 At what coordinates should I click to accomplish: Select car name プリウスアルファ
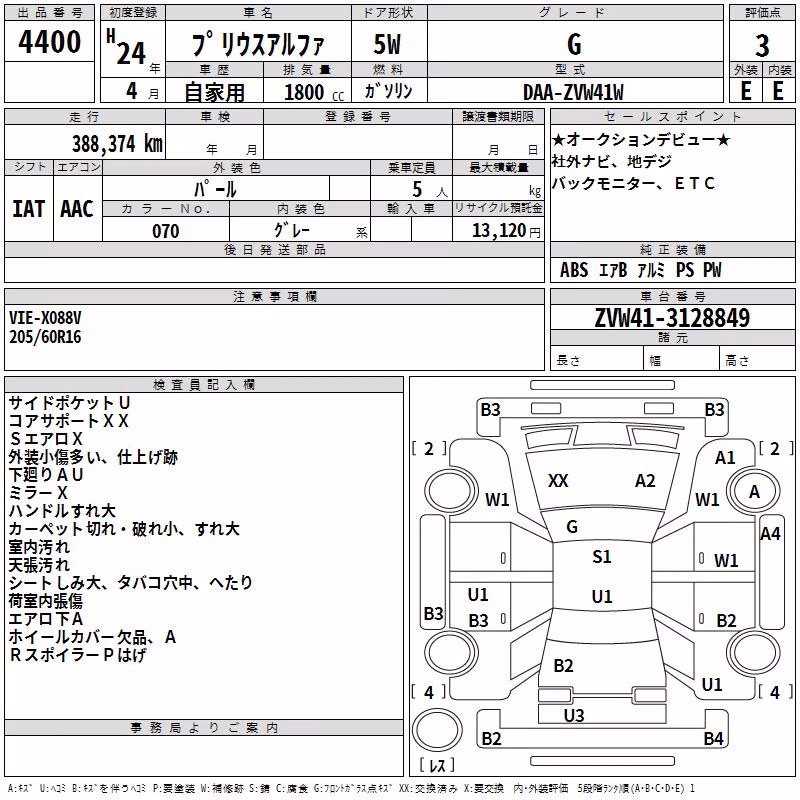(258, 44)
